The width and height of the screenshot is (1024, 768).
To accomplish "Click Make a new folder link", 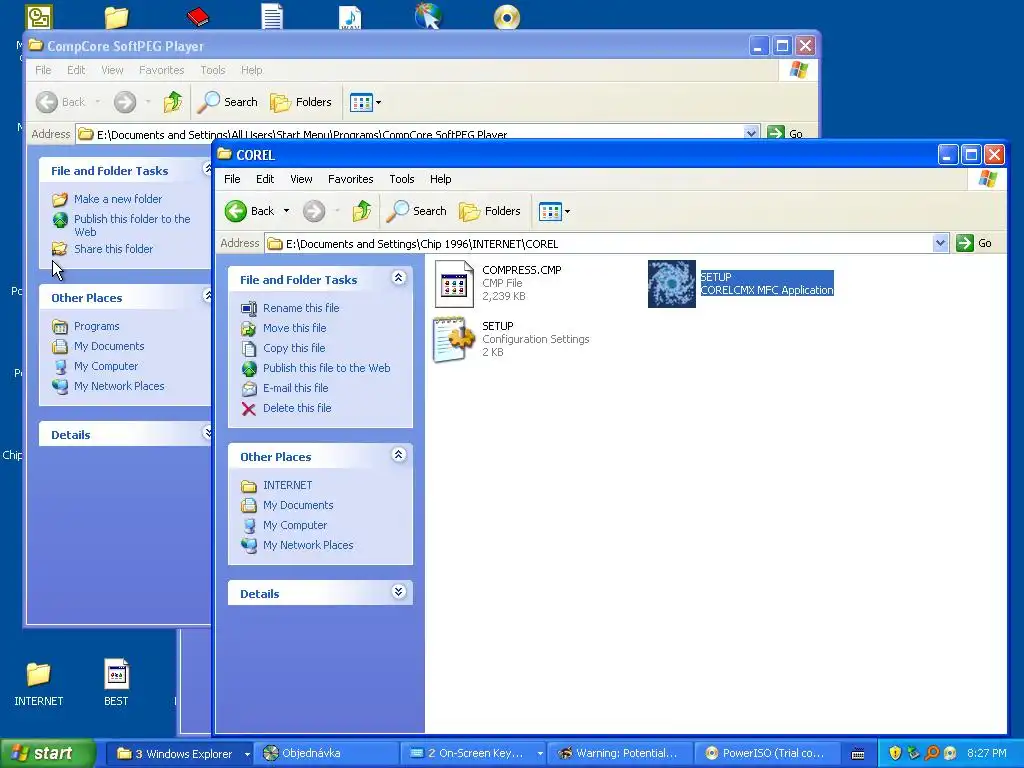I will pyautogui.click(x=118, y=199).
